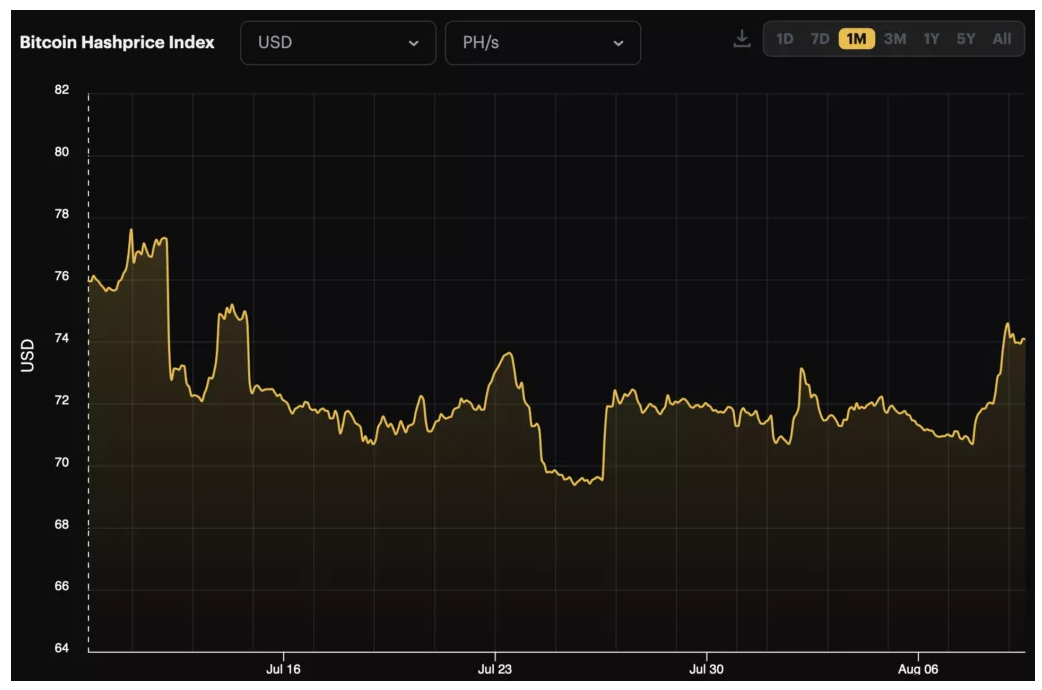Click the Jul 23 x-axis date label
Screen dimensions: 1042x690
pyautogui.click(x=495, y=669)
